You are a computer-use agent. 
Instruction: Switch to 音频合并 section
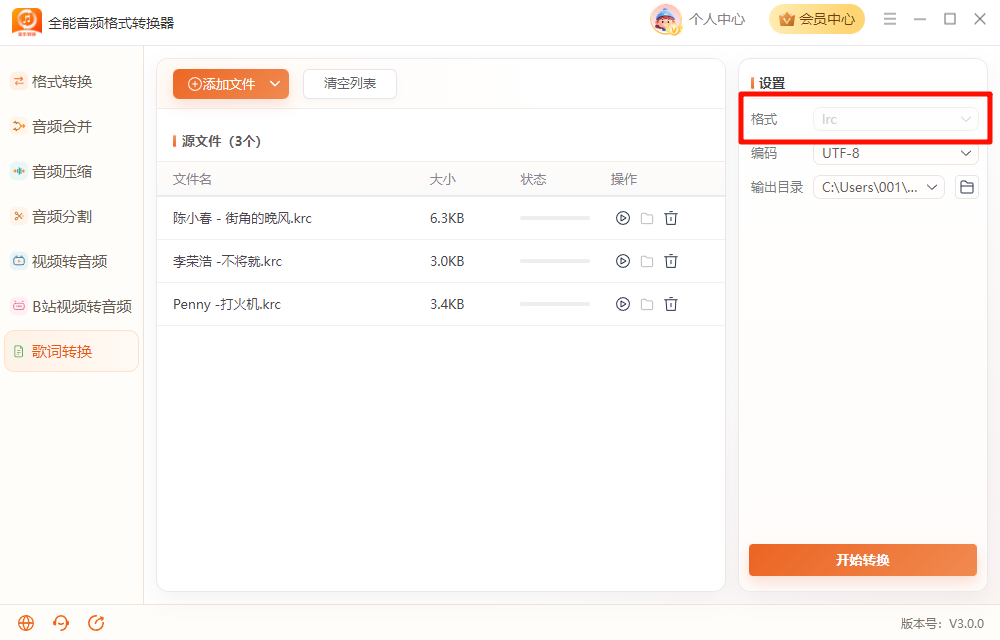[62, 127]
